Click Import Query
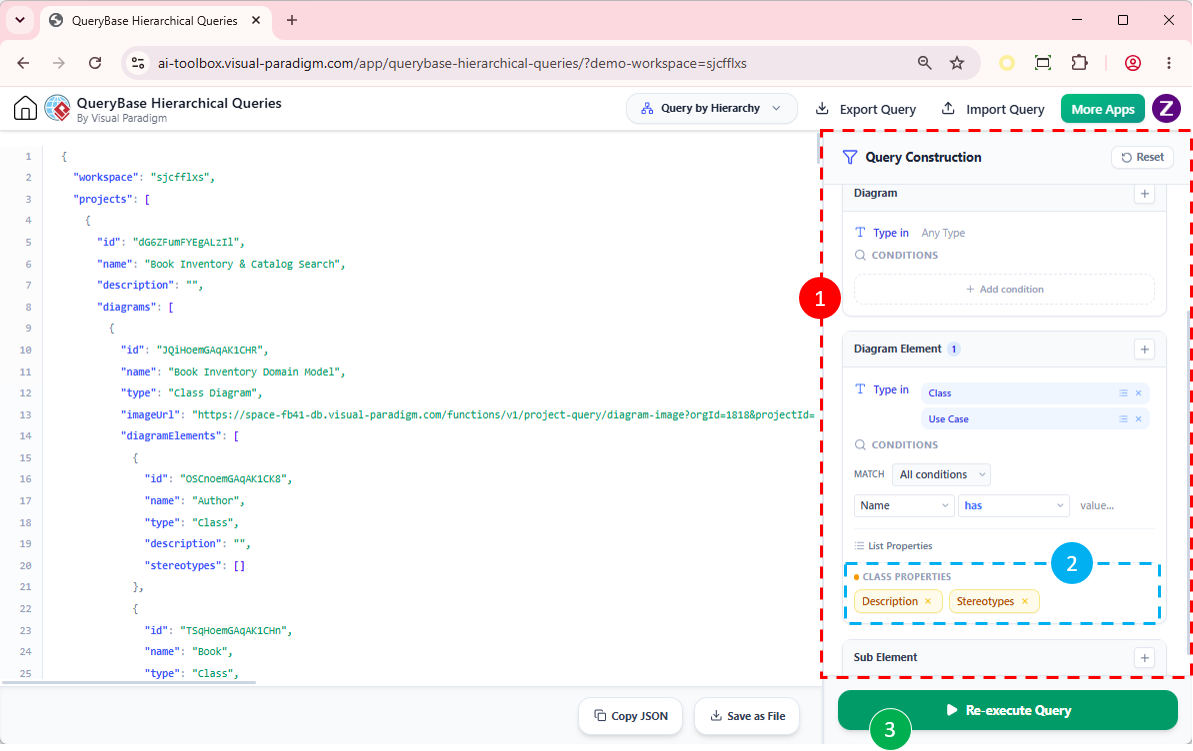Screen dimensions: 1193x751 pyautogui.click(x=993, y=109)
